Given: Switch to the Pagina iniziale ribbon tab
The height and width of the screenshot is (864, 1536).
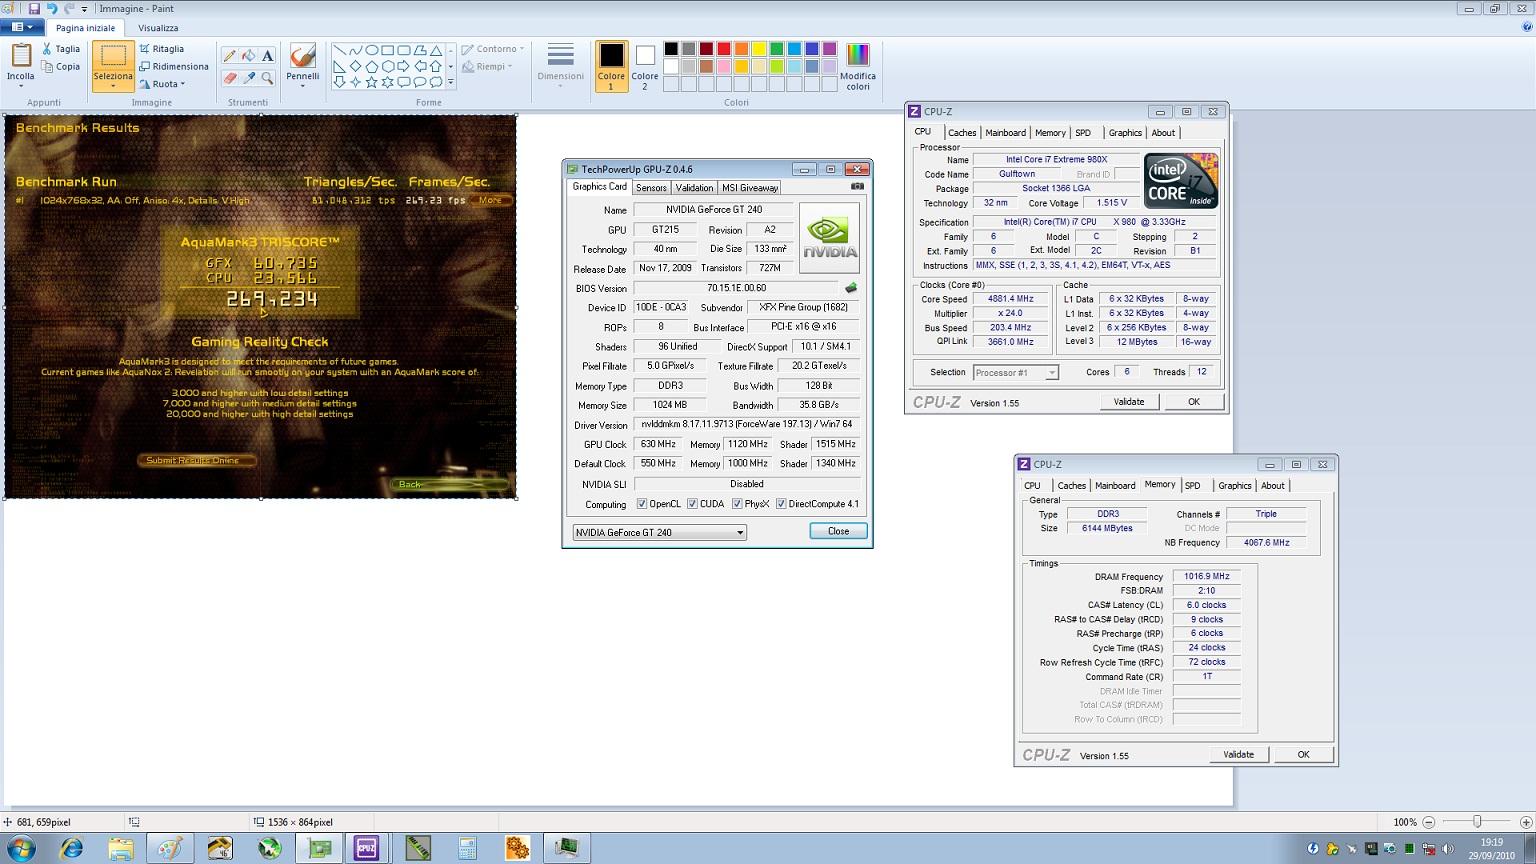Looking at the screenshot, I should 85,28.
